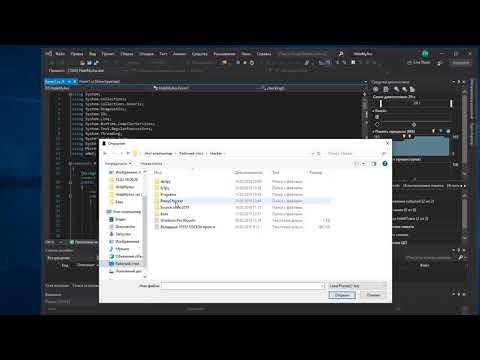Click the stop debugging square in the toolbar

pos(353,62)
